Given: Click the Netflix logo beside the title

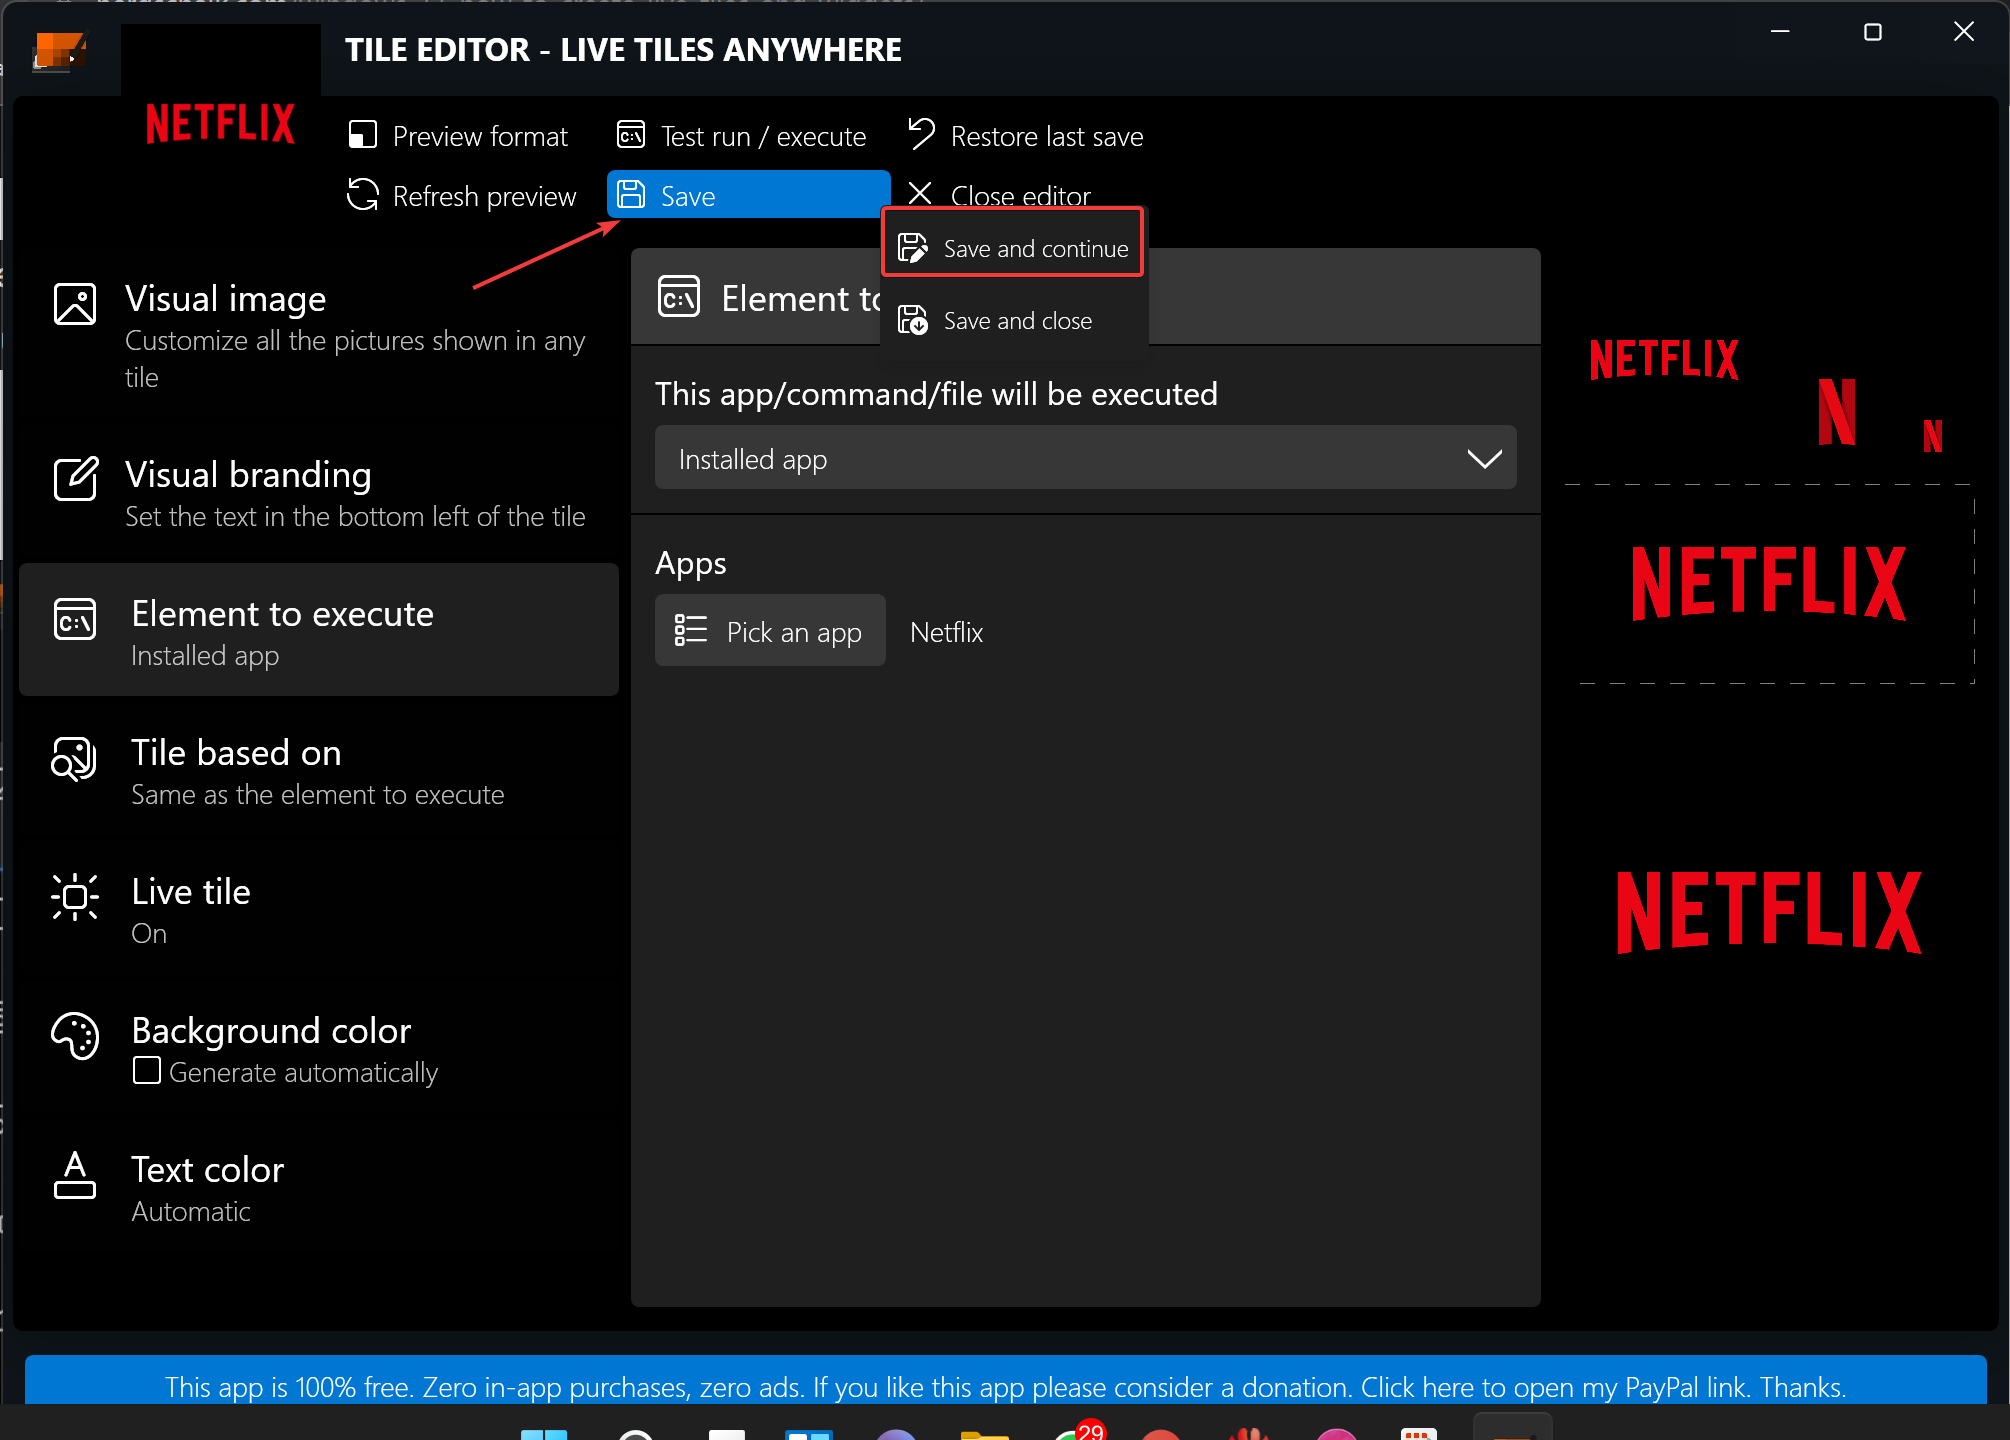Looking at the screenshot, I should [221, 123].
